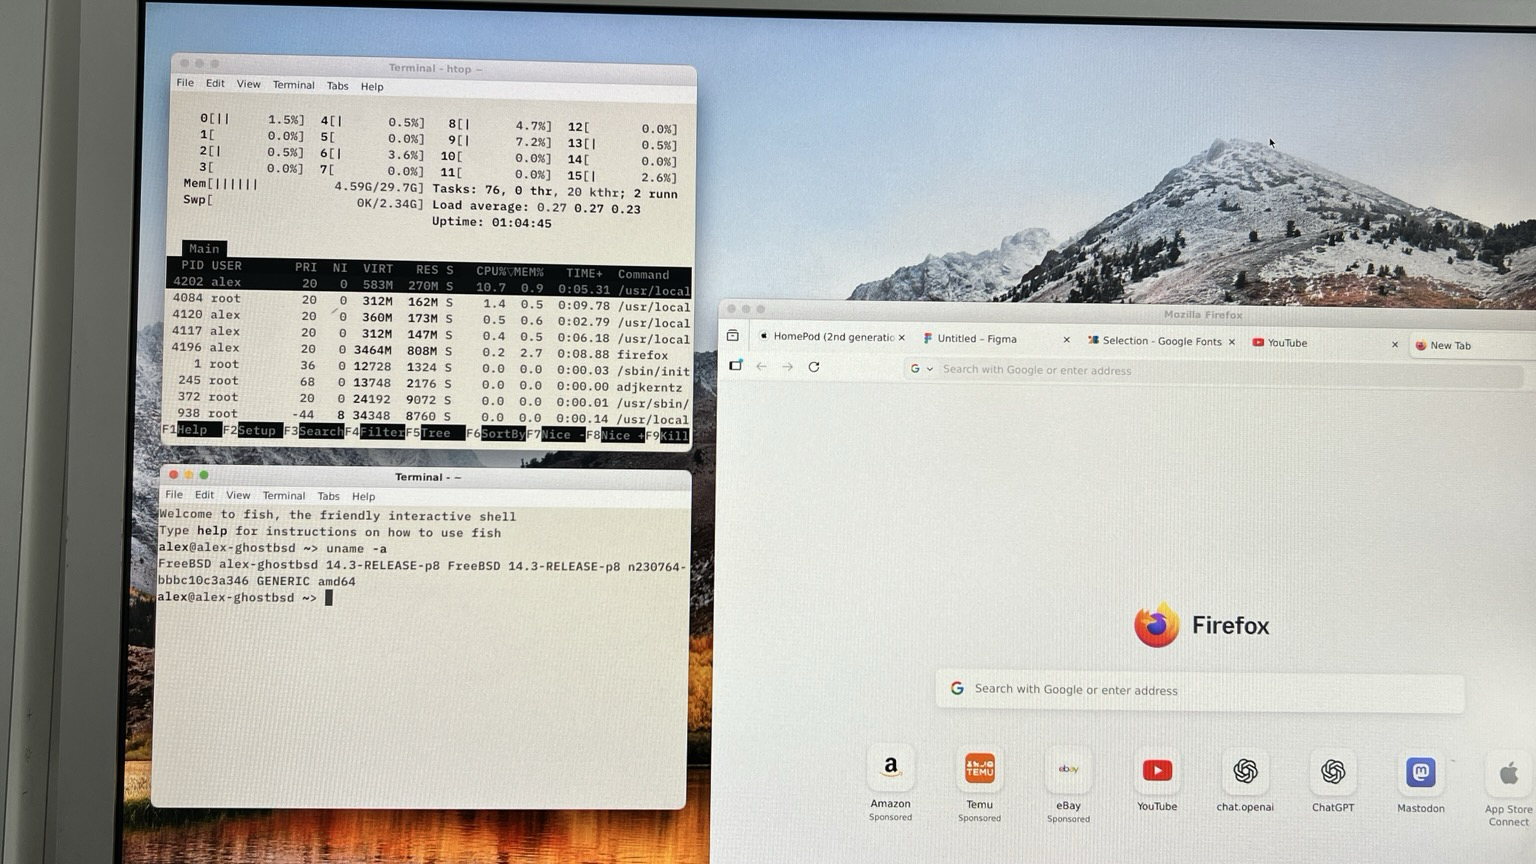Open Edit menu in the fish shell Terminal window

coord(204,495)
